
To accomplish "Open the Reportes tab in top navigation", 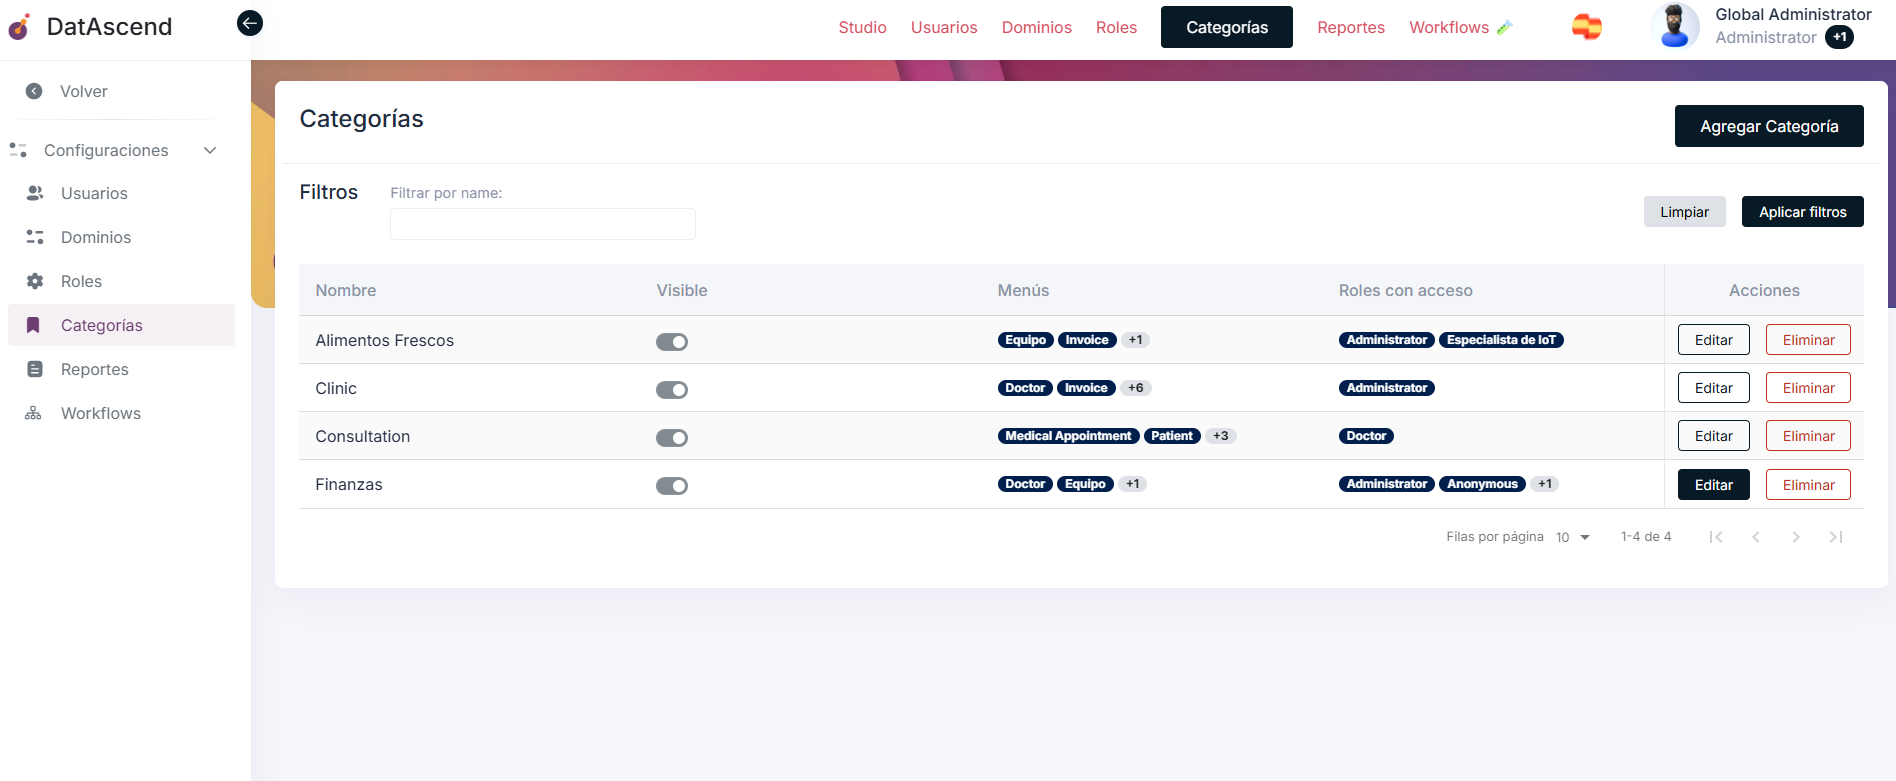I will pyautogui.click(x=1350, y=27).
